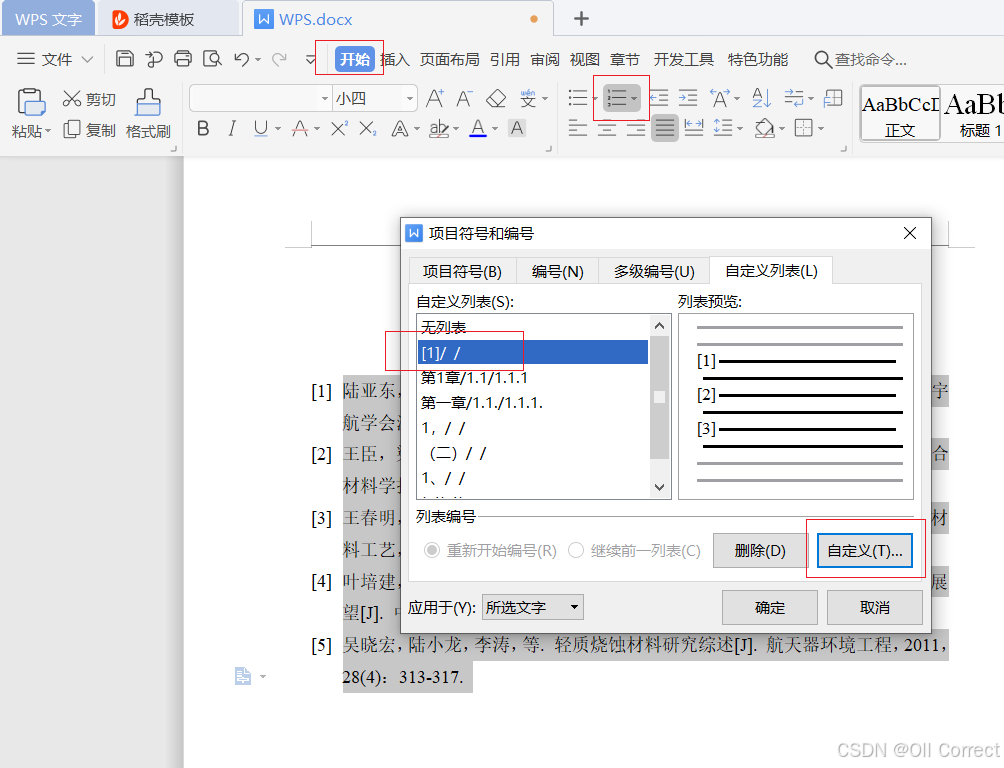The height and width of the screenshot is (768, 1004).
Task: Open the 应用于 所选文字 dropdown
Action: (x=533, y=607)
